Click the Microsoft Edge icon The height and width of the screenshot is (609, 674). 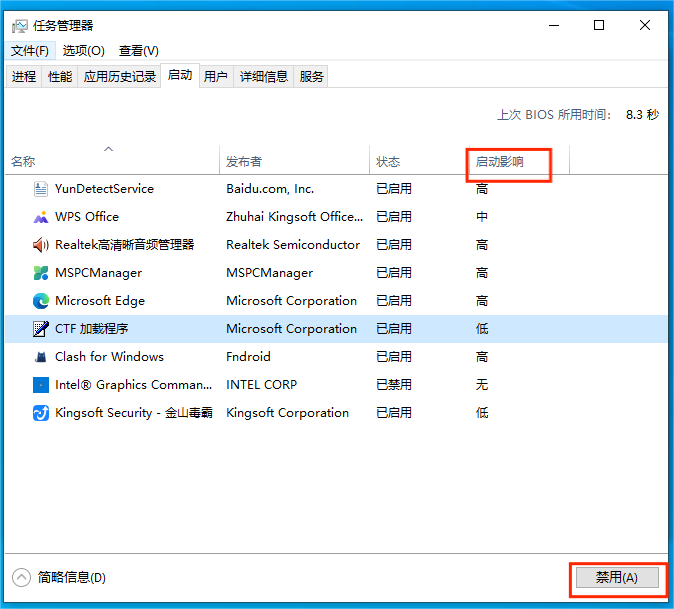[x=41, y=301]
